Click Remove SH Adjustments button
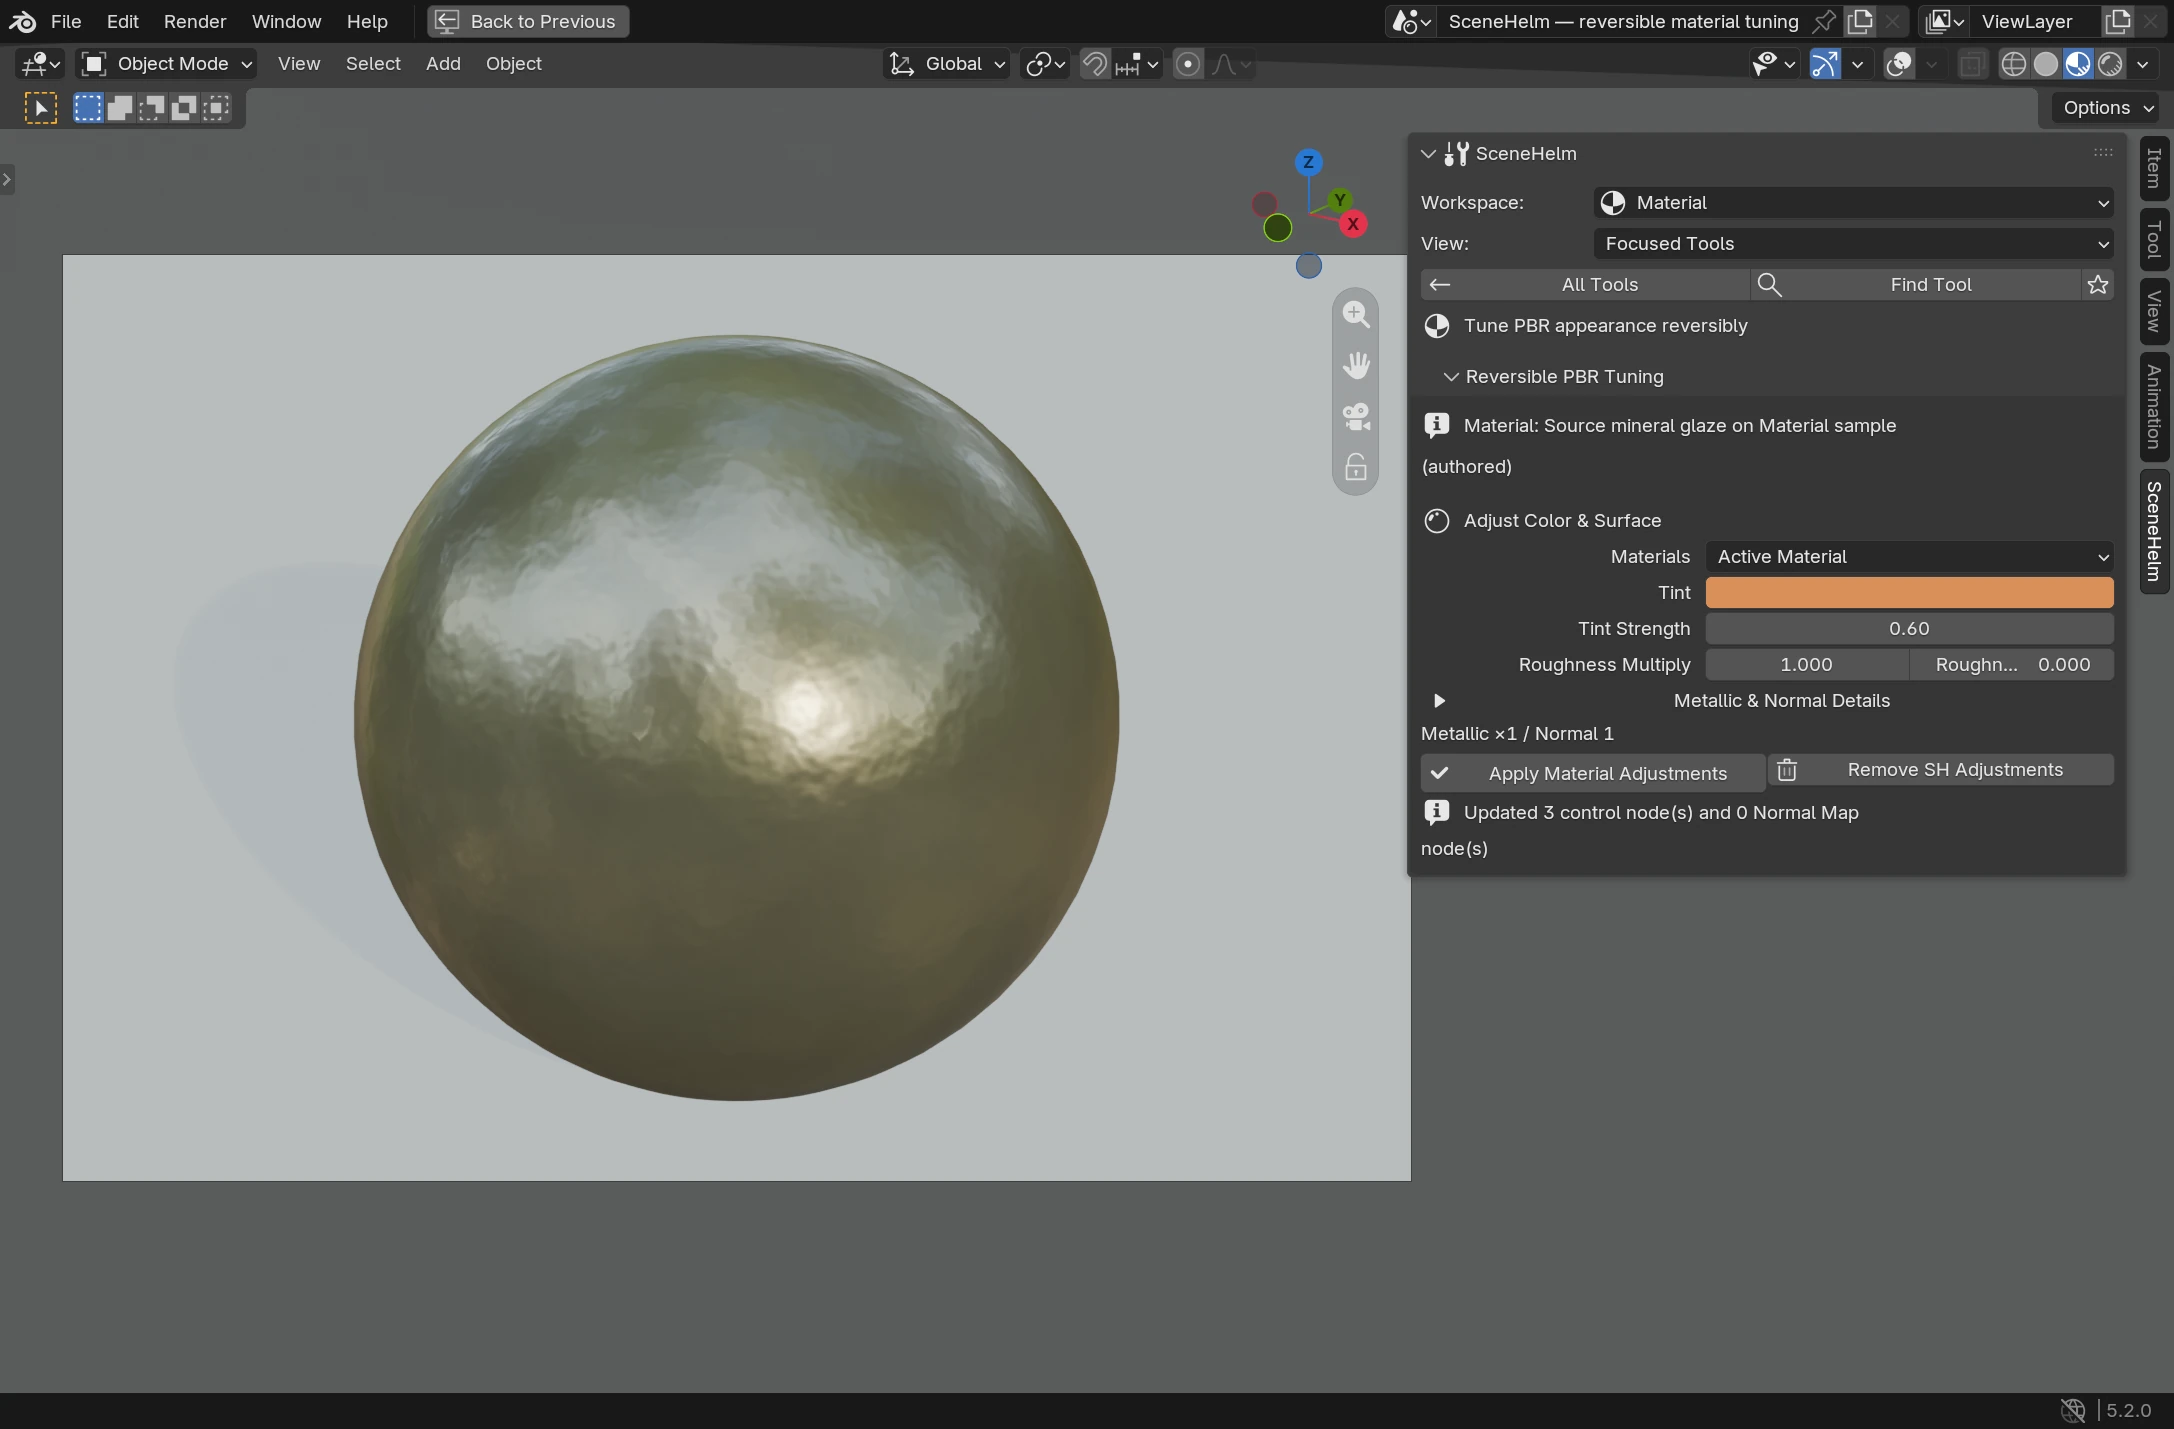The height and width of the screenshot is (1429, 2174). [1941, 770]
